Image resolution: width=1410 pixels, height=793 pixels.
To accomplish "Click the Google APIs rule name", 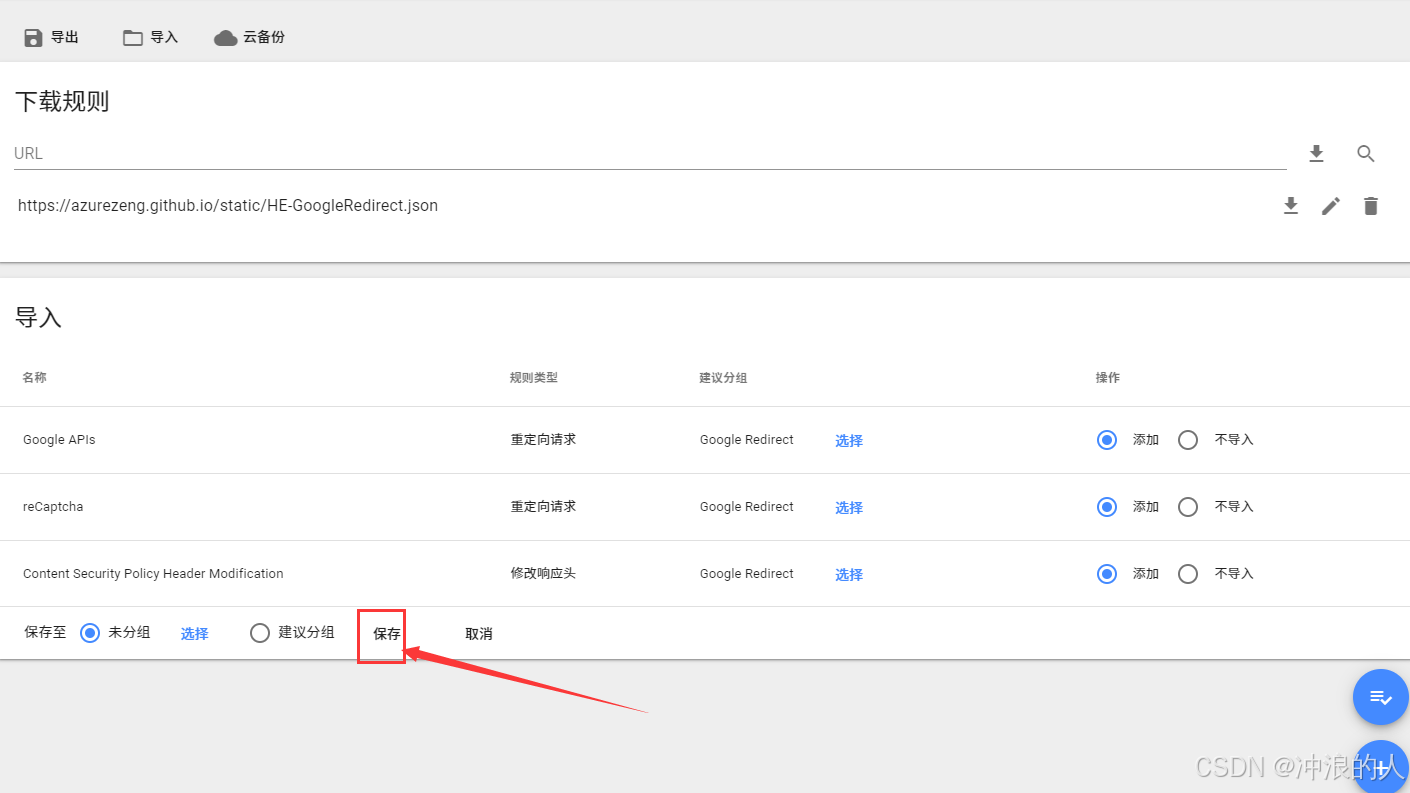I will click(x=59, y=440).
